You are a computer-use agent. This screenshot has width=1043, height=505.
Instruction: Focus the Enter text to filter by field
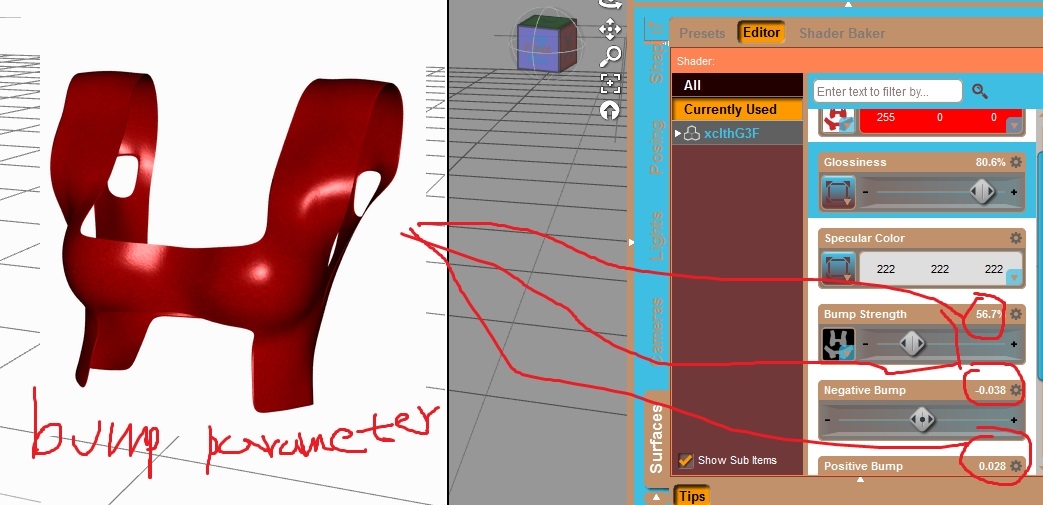[x=887, y=91]
